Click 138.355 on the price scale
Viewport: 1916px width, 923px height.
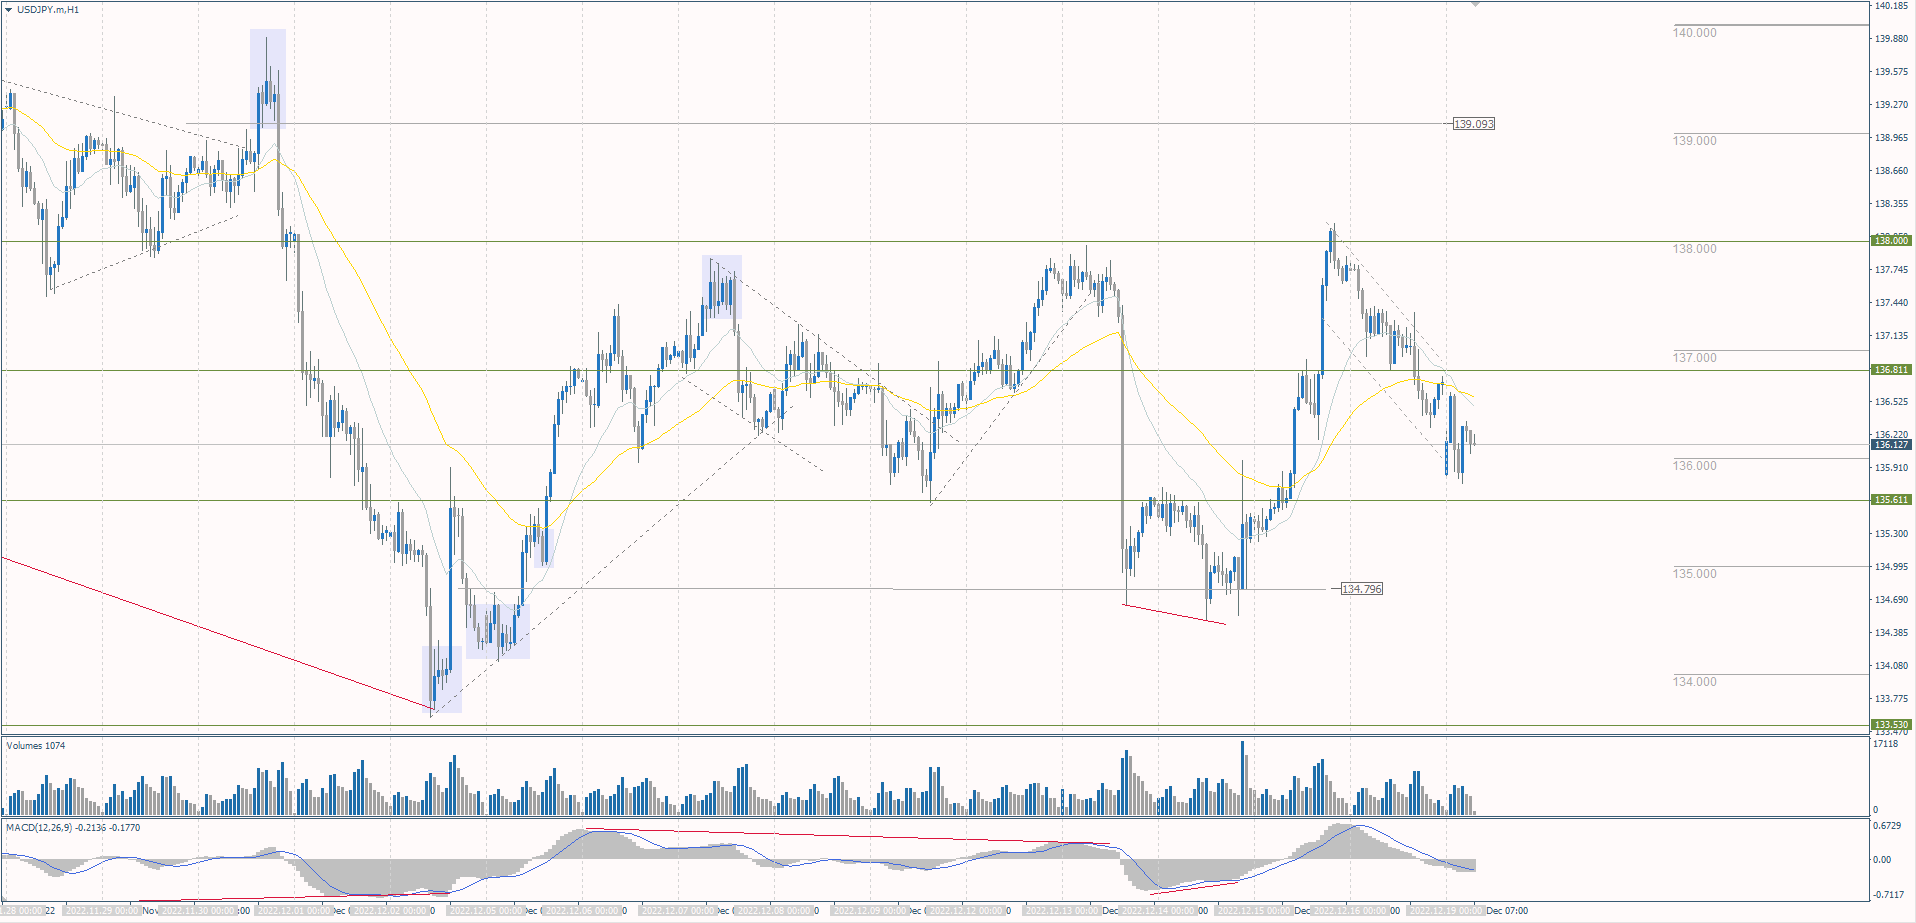(1891, 204)
